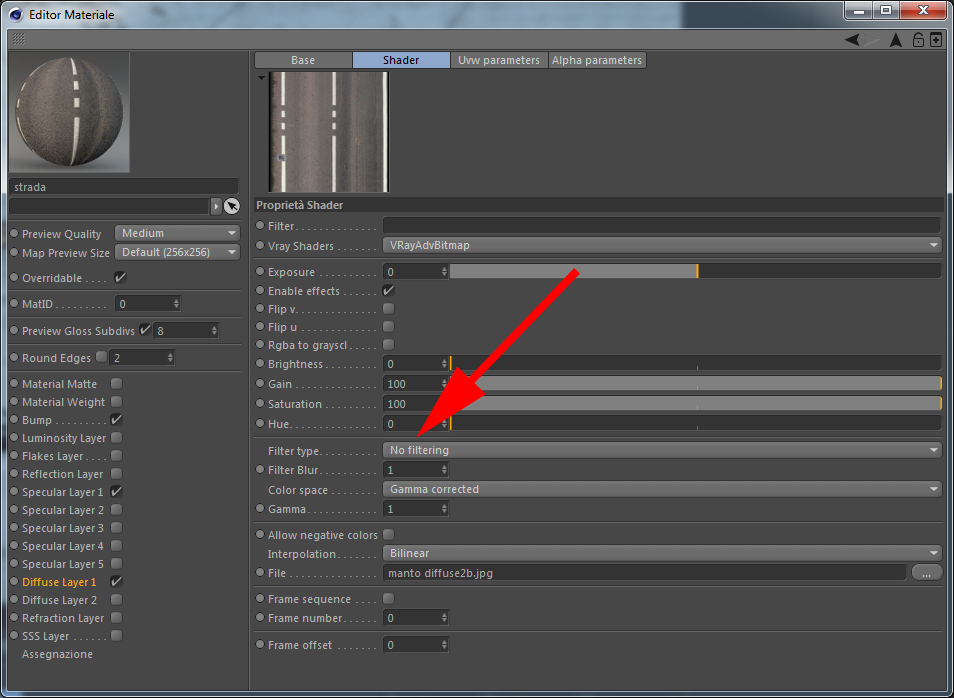The width and height of the screenshot is (954, 698).
Task: Uncheck the Bump layer checkbox
Action: pyautogui.click(x=116, y=420)
